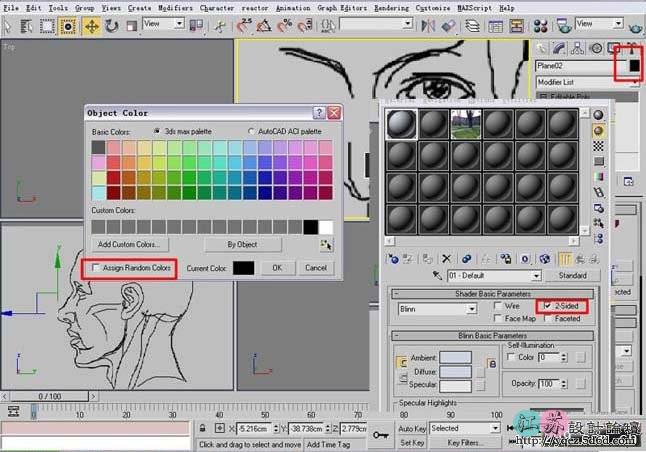Pick black swatch in Custom Colors row
Screen dimensions: 646x452
pyautogui.click(x=311, y=227)
